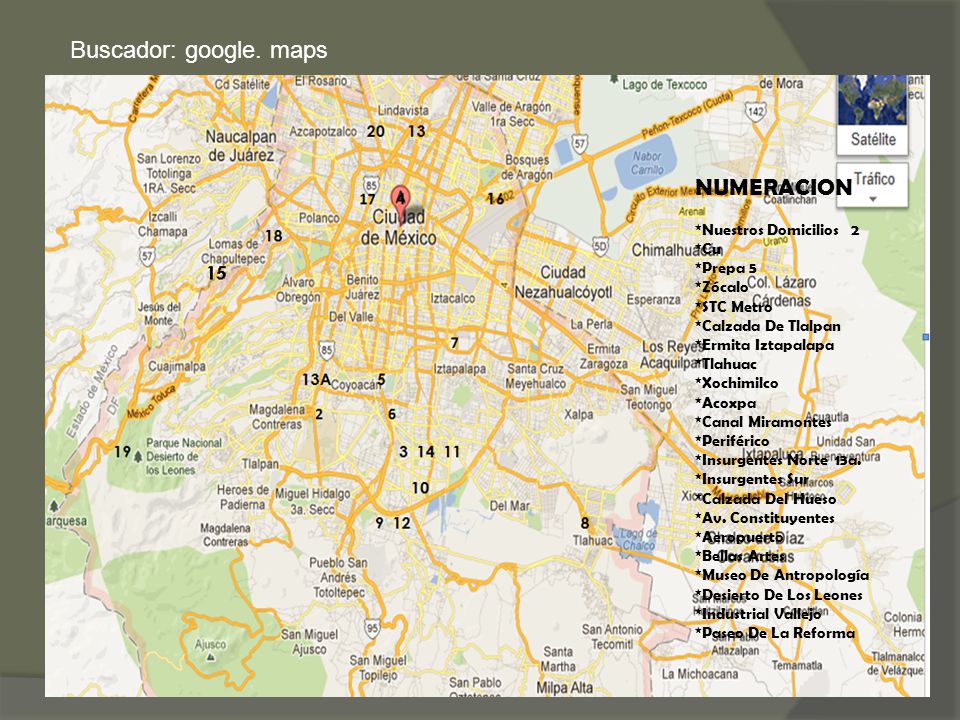Click number 16 near Bosques de Aragón
The width and height of the screenshot is (960, 720).
495,199
